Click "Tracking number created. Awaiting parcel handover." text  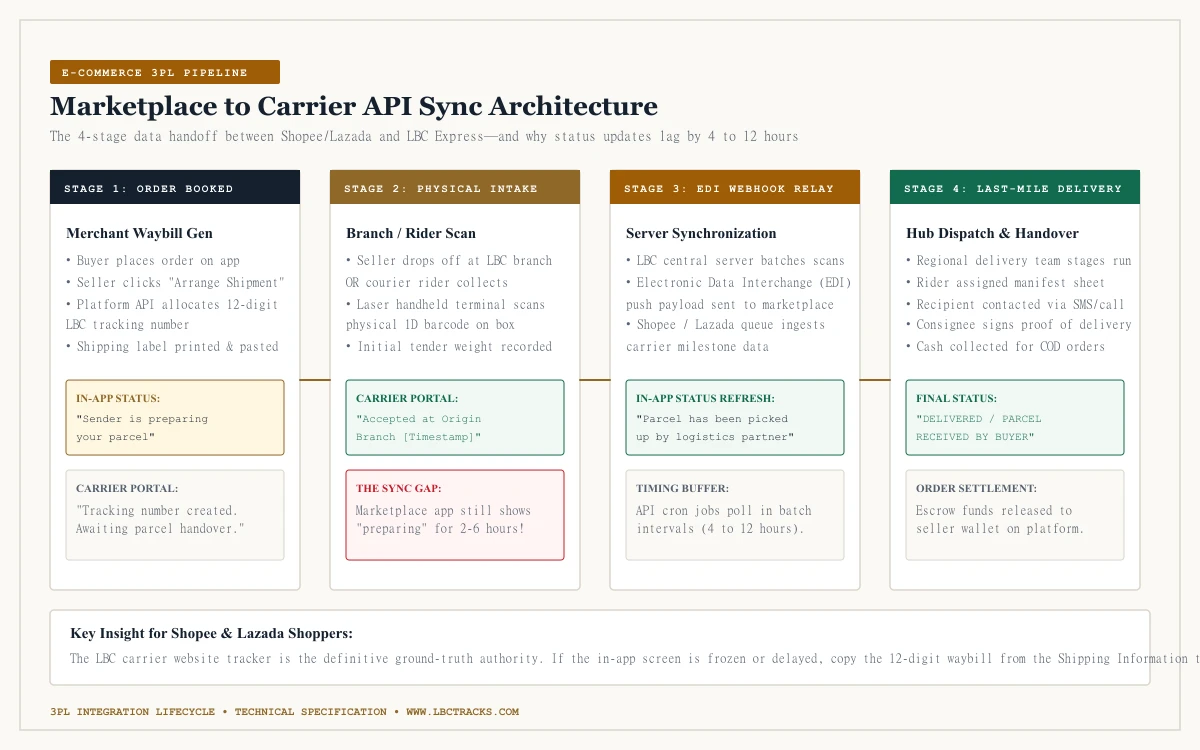[160, 519]
